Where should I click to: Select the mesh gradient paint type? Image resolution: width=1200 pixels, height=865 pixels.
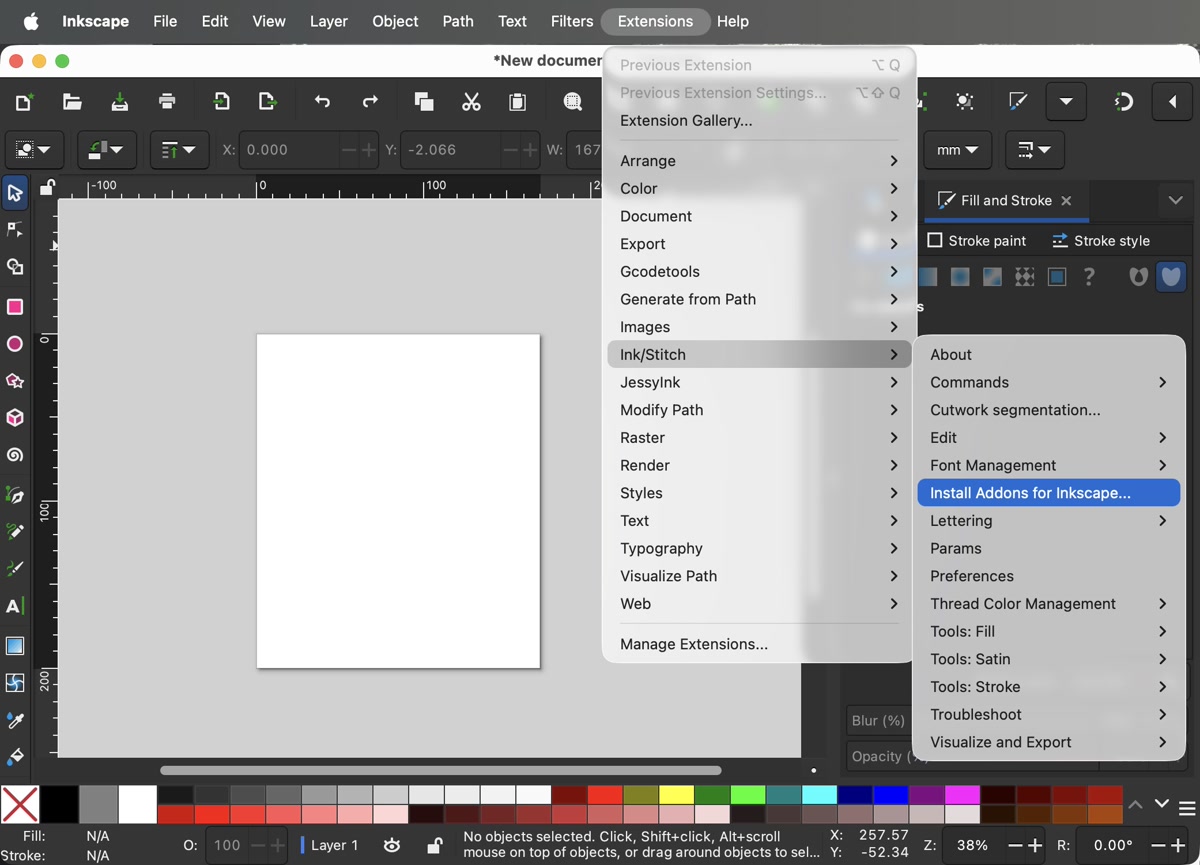pos(992,277)
